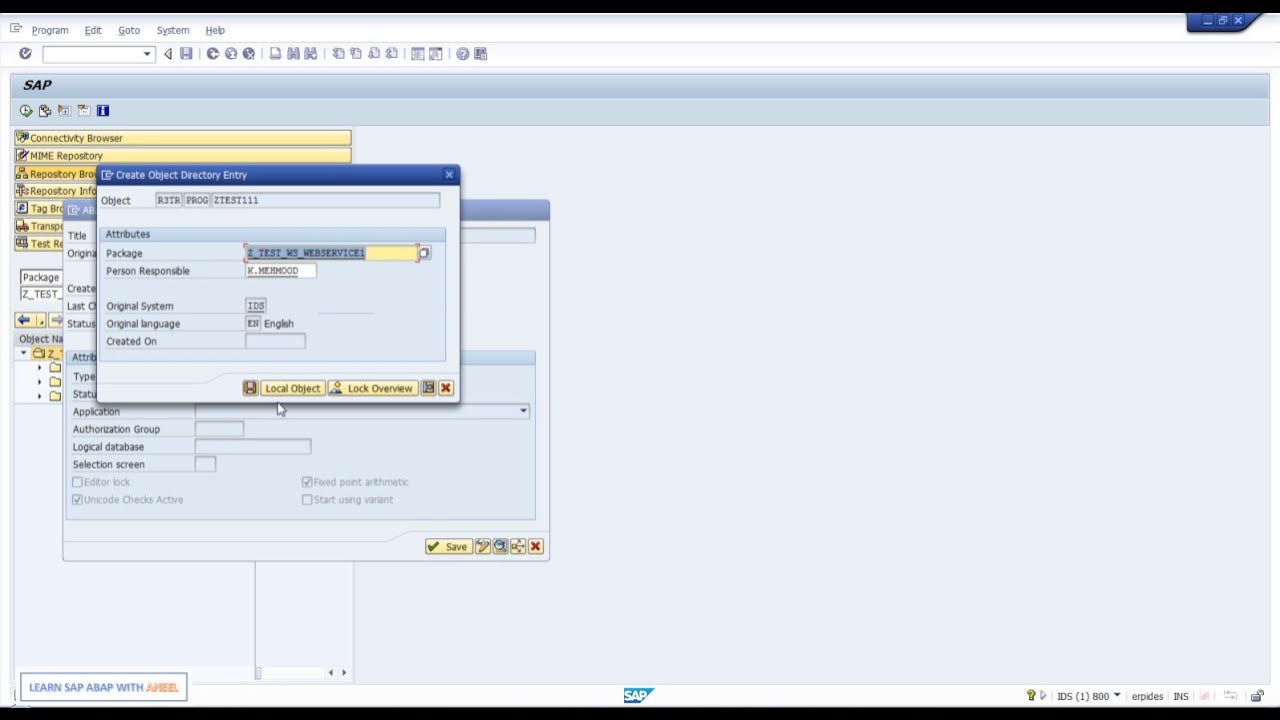Click the lock icon in the status bar
The image size is (1280, 720).
pyautogui.click(x=1257, y=696)
